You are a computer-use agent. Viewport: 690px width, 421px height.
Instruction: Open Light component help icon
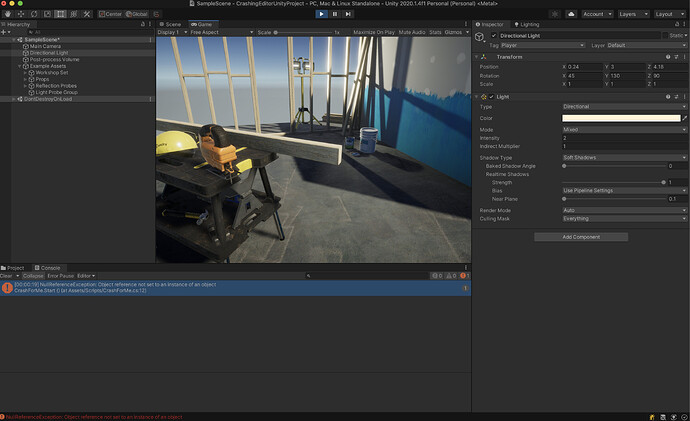668,97
